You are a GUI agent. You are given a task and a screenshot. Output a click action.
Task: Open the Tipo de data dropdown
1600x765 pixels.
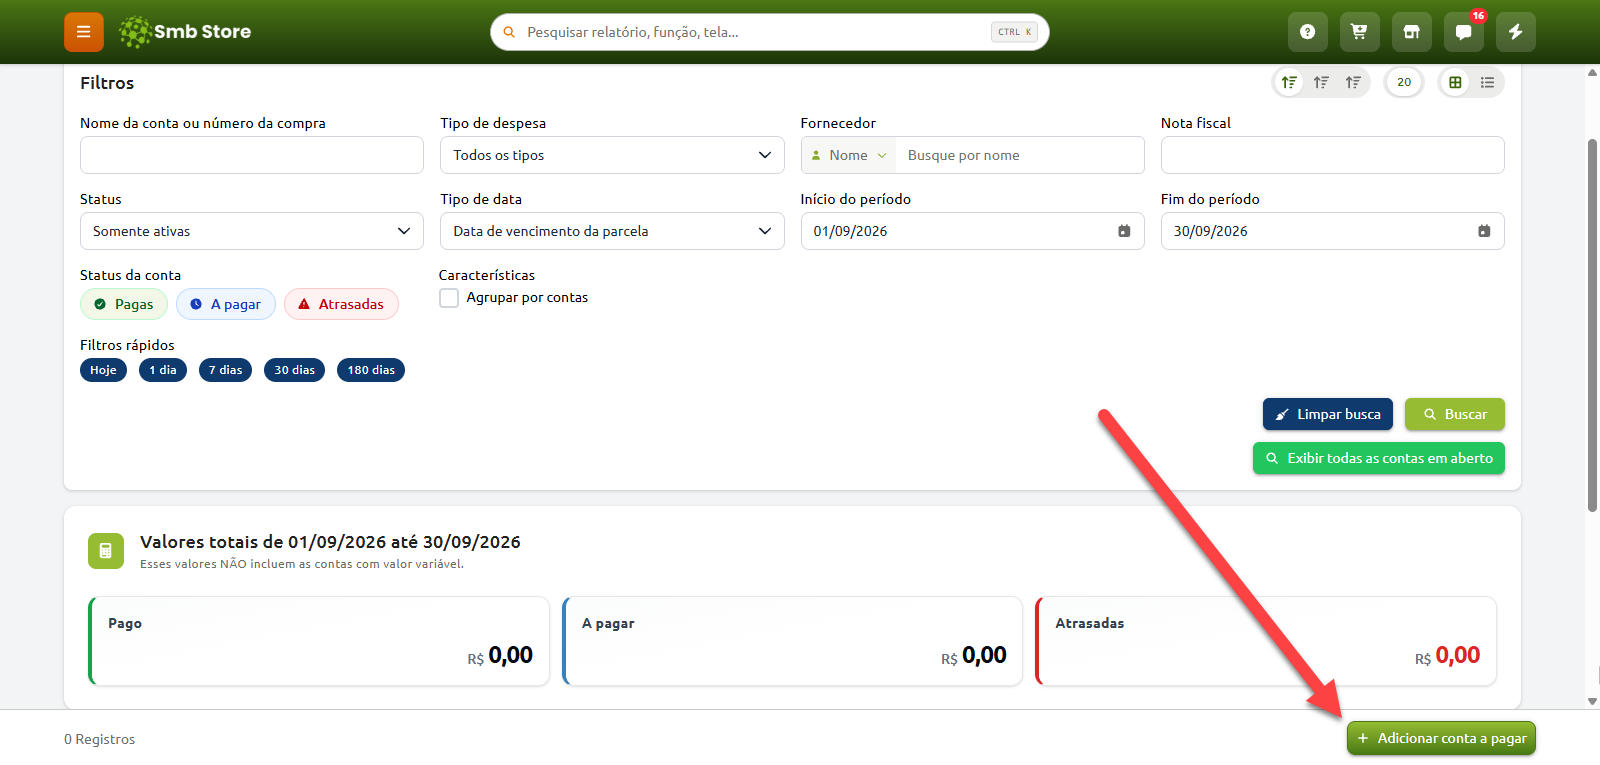pyautogui.click(x=612, y=231)
